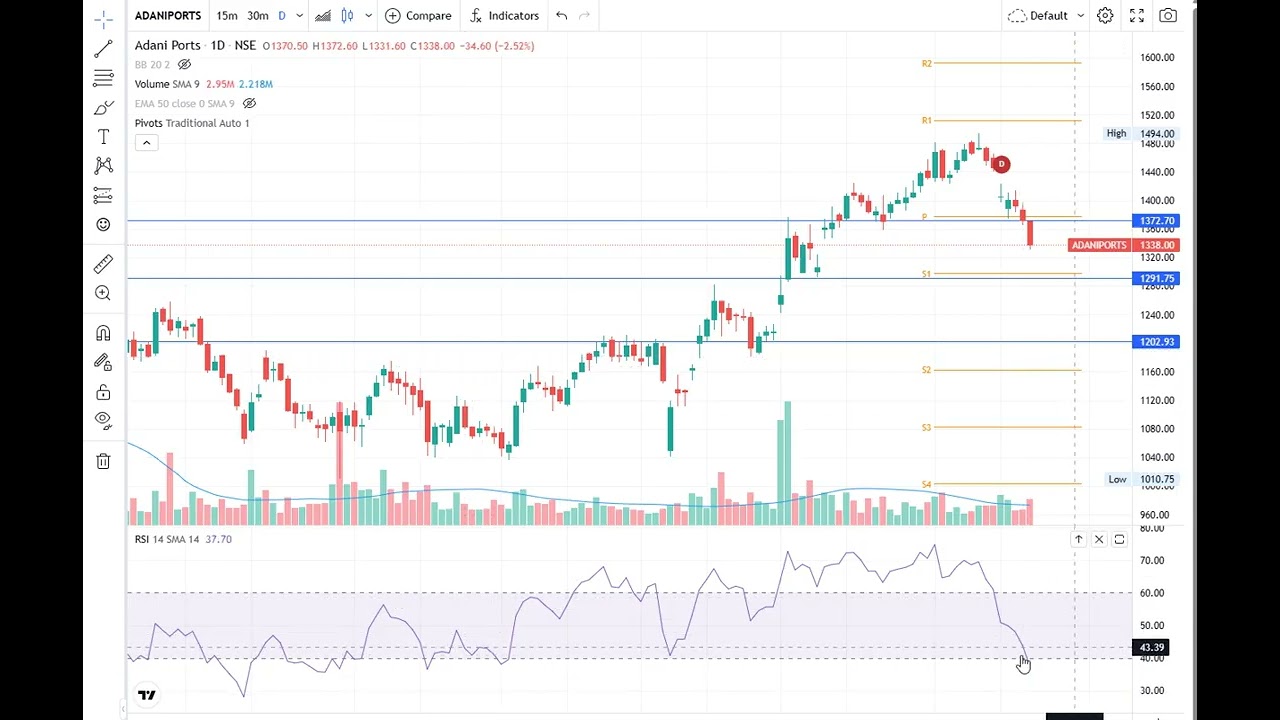
Task: Toggle lock all drawing tools
Action: point(103,392)
